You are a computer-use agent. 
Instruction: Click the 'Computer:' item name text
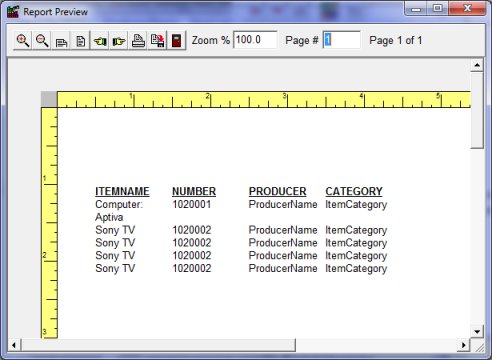119,204
